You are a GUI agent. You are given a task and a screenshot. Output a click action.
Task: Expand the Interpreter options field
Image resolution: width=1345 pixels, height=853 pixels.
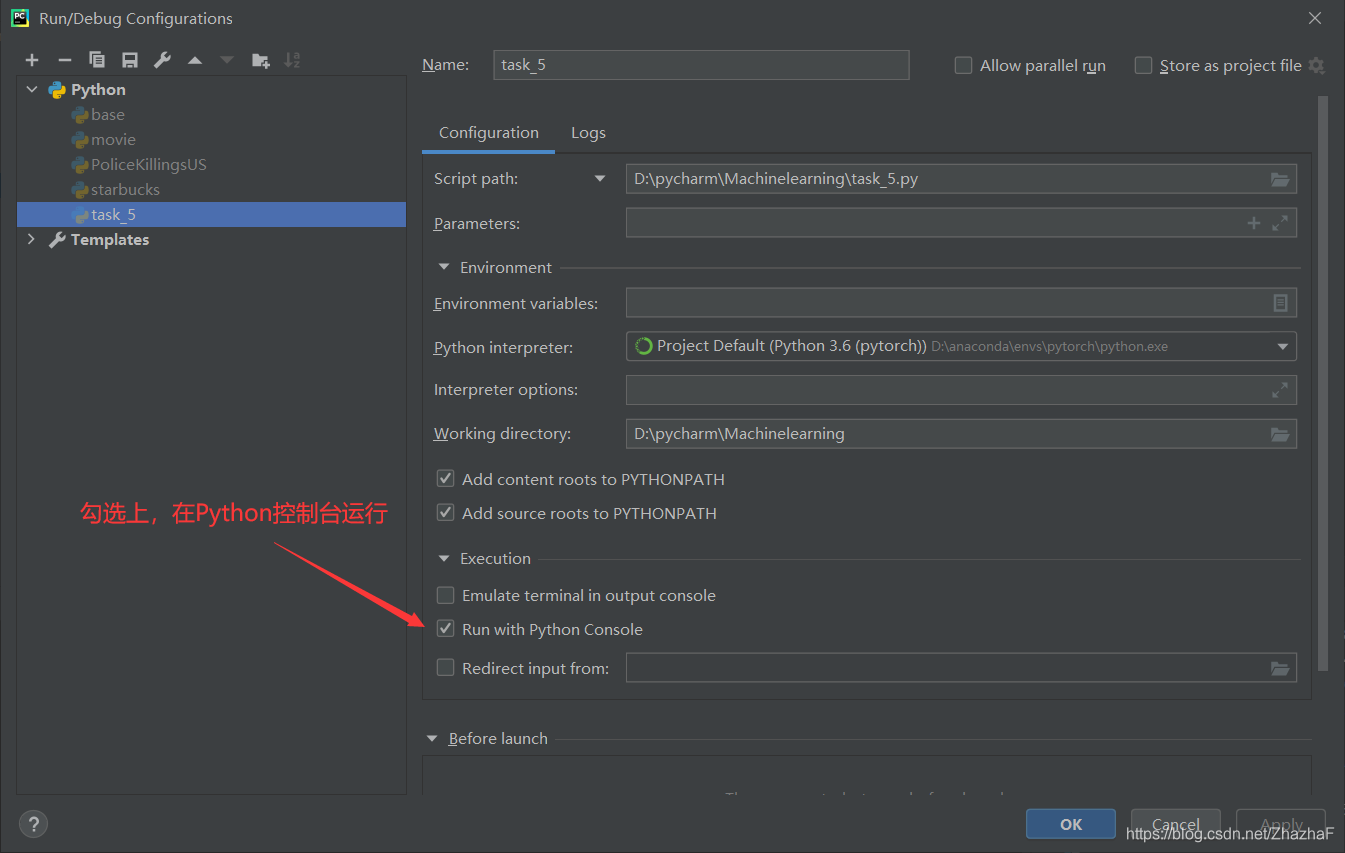(1280, 390)
